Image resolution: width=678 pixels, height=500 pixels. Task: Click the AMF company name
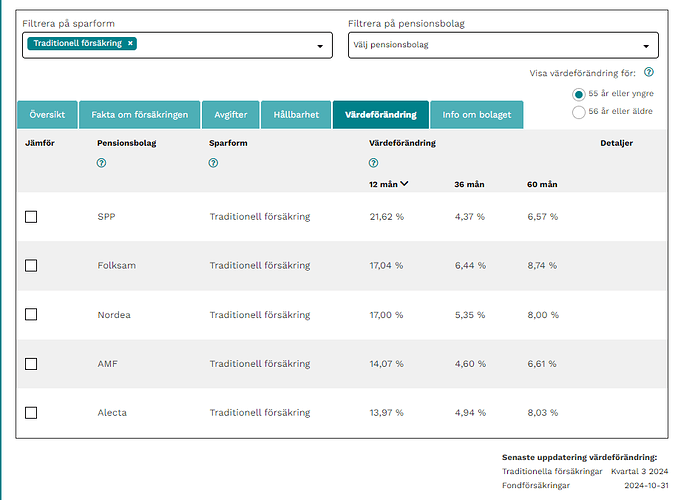click(108, 364)
